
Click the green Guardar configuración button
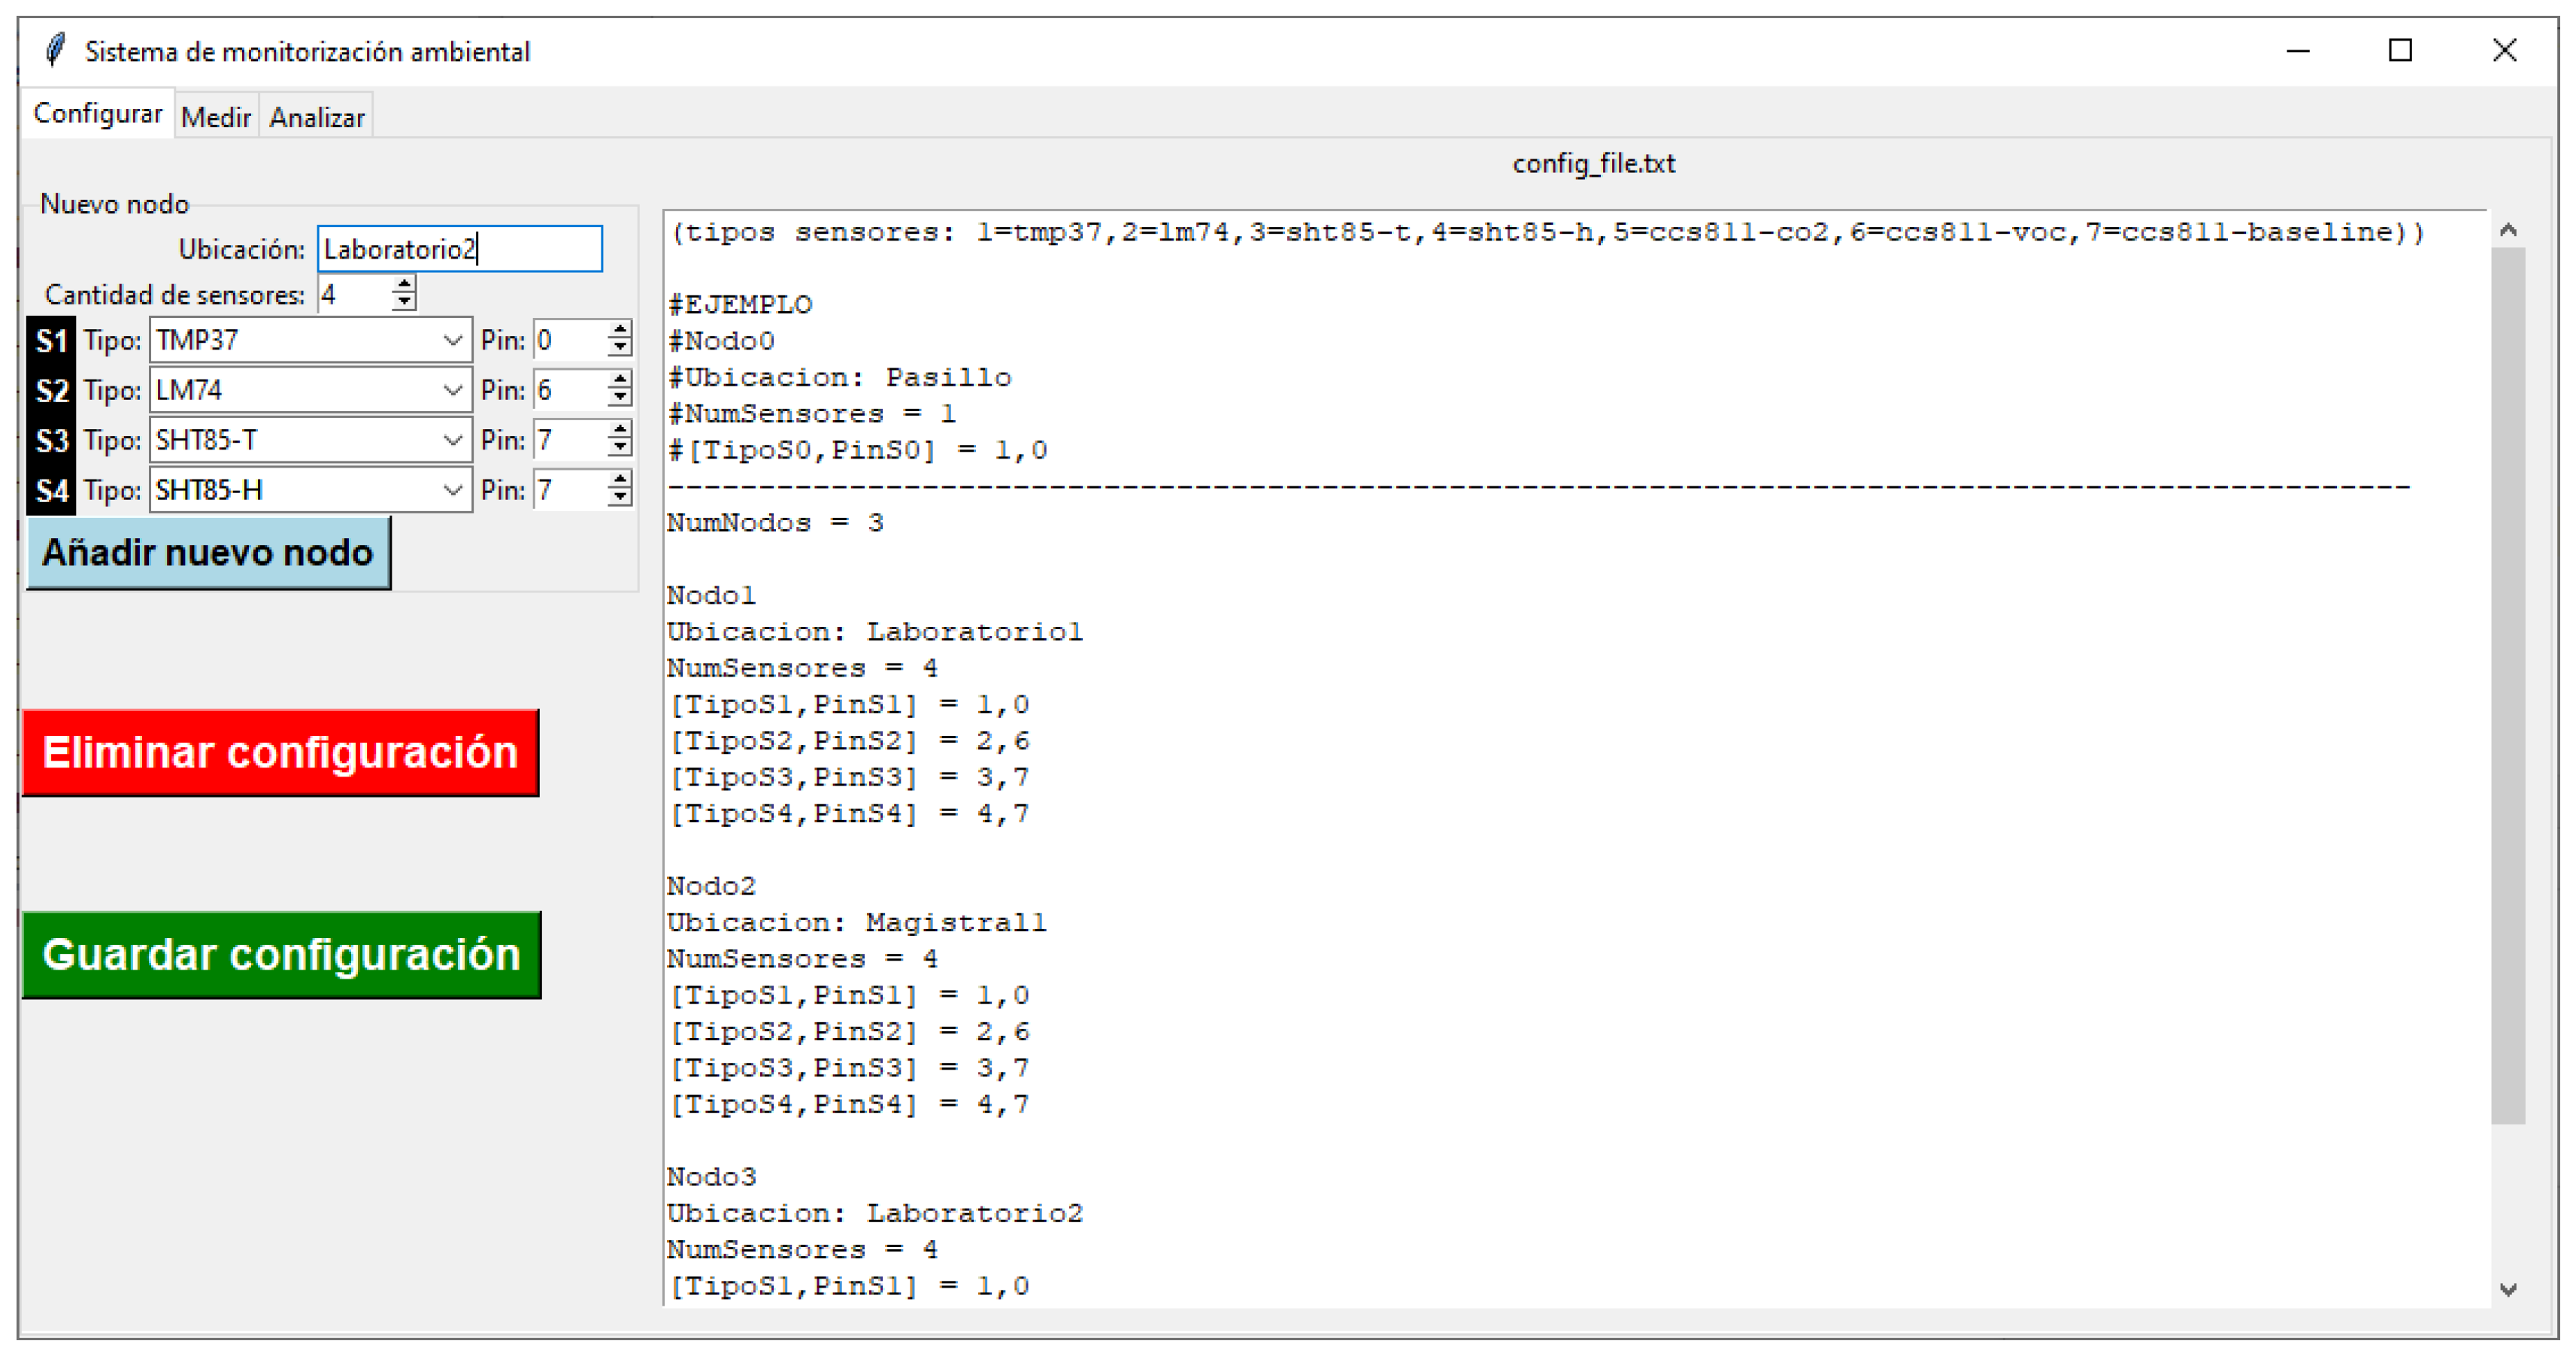pyautogui.click(x=281, y=955)
